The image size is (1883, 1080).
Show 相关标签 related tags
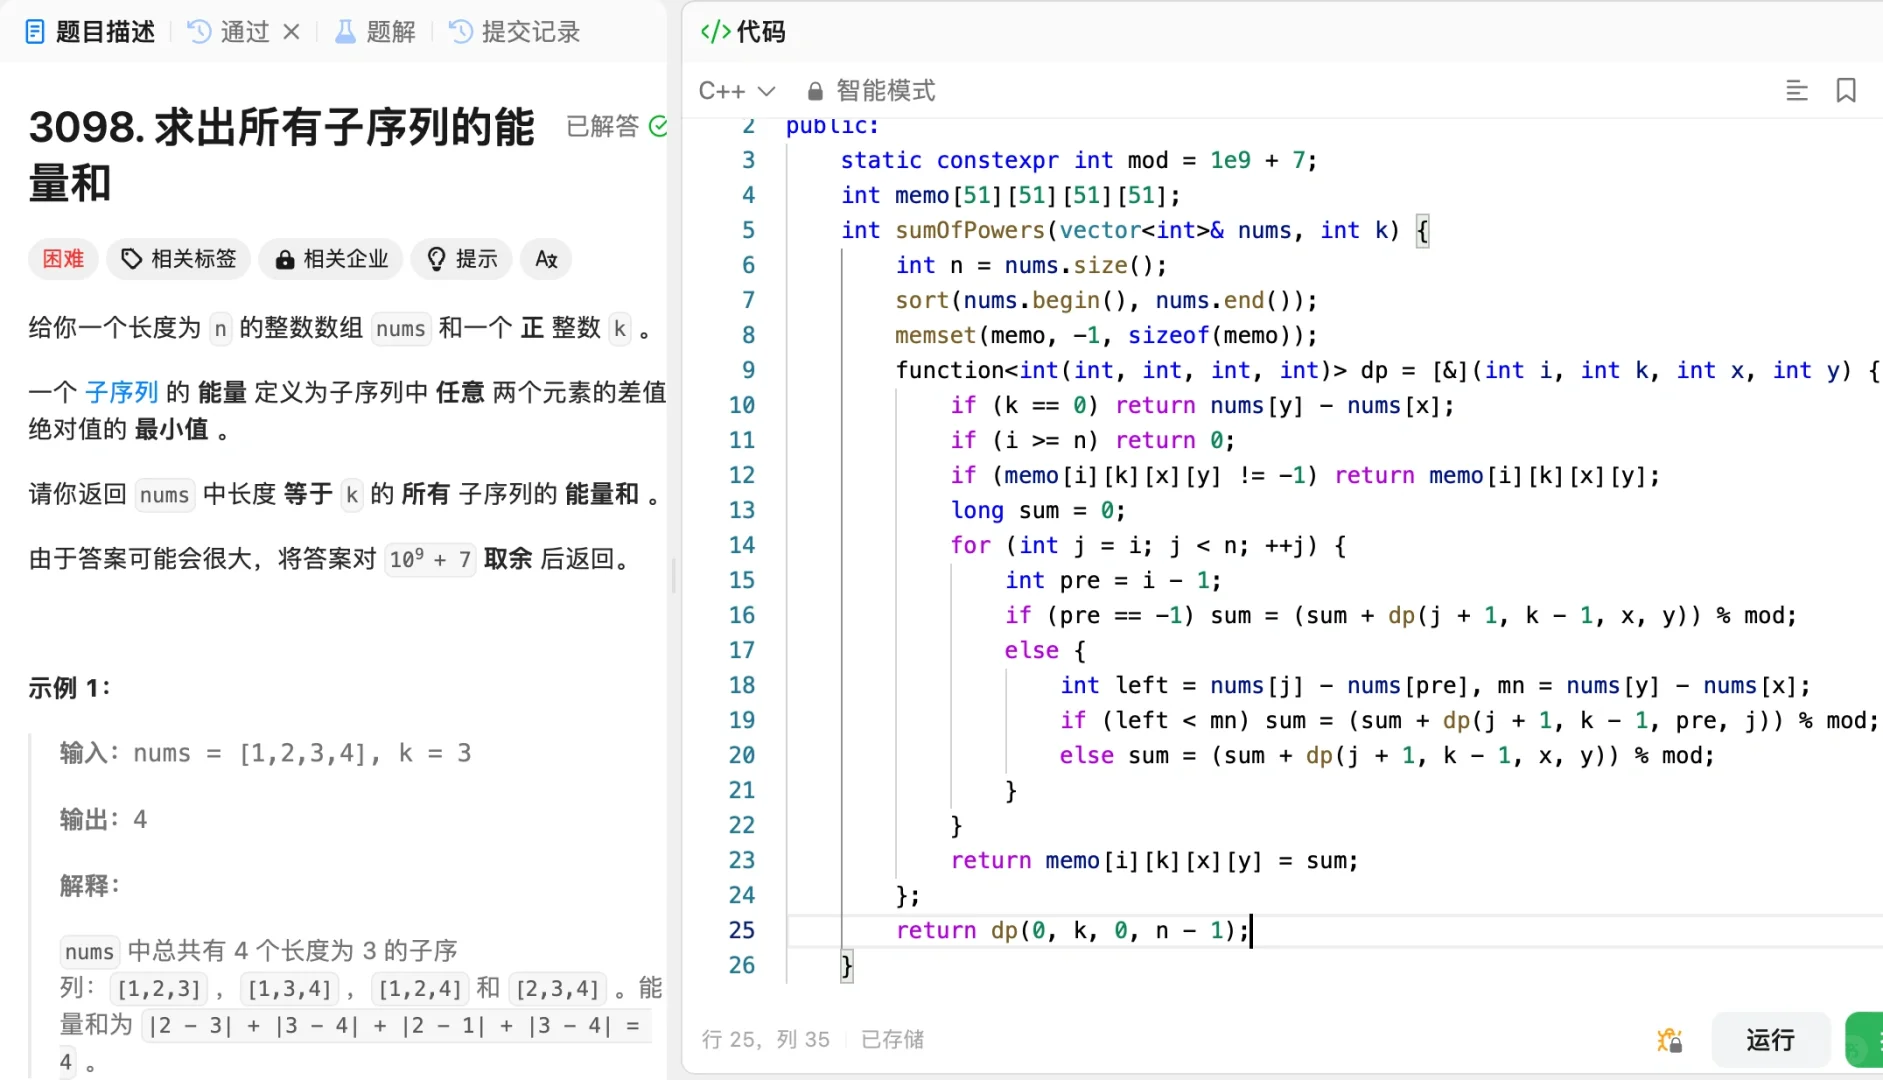tap(179, 259)
